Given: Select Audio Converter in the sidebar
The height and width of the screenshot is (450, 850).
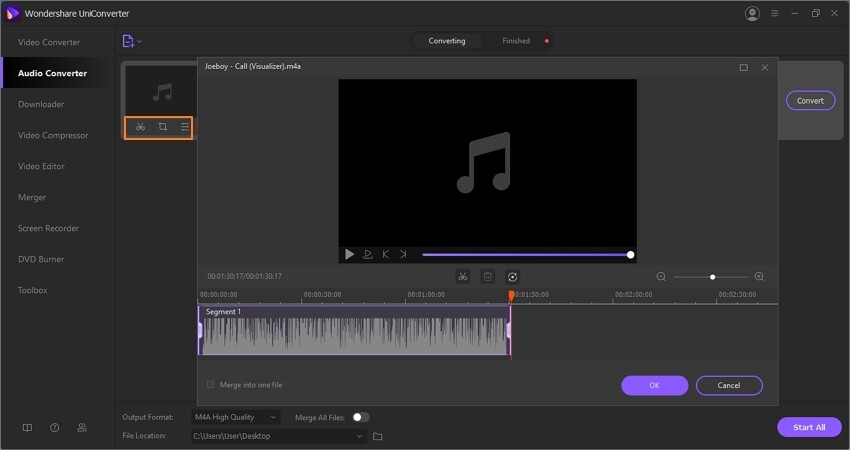Looking at the screenshot, I should coord(52,73).
